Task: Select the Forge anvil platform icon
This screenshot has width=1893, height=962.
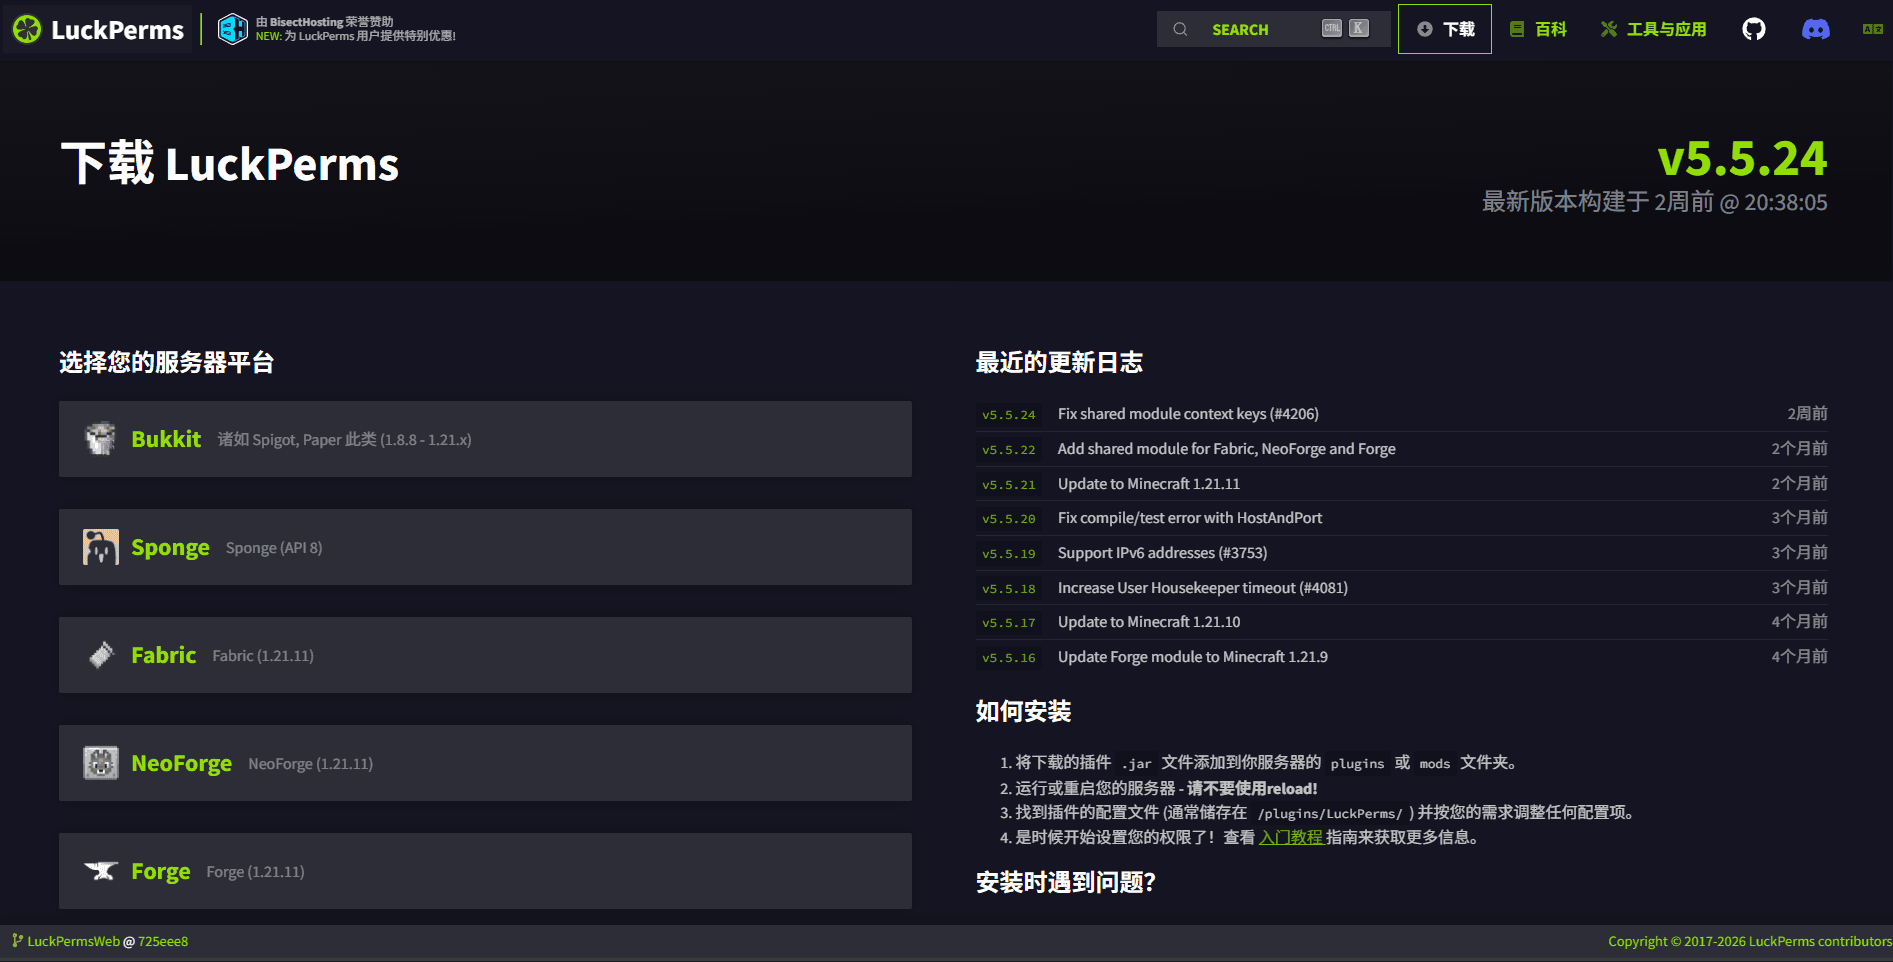Action: 100,871
